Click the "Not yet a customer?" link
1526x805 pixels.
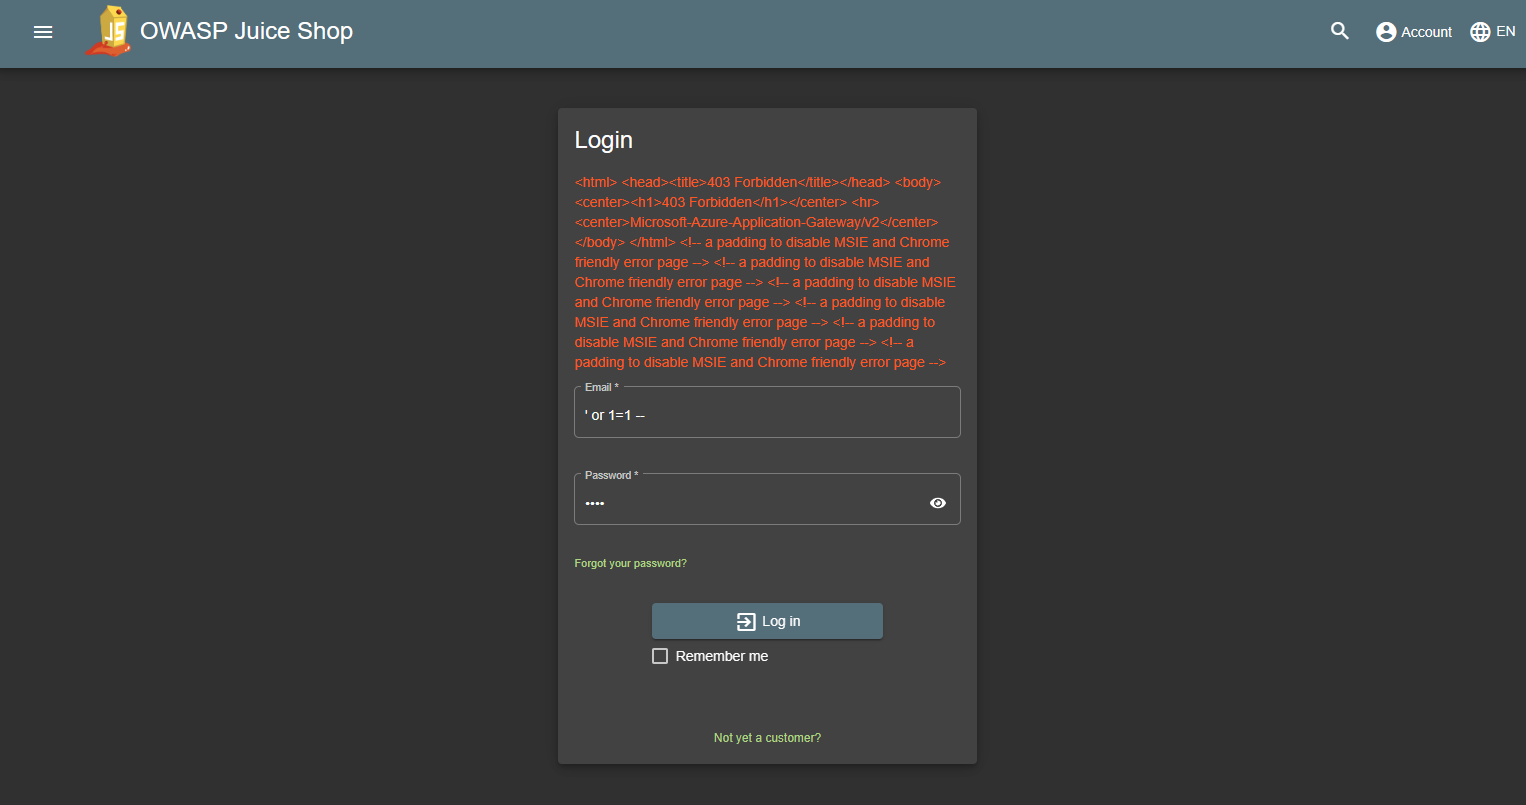(766, 737)
